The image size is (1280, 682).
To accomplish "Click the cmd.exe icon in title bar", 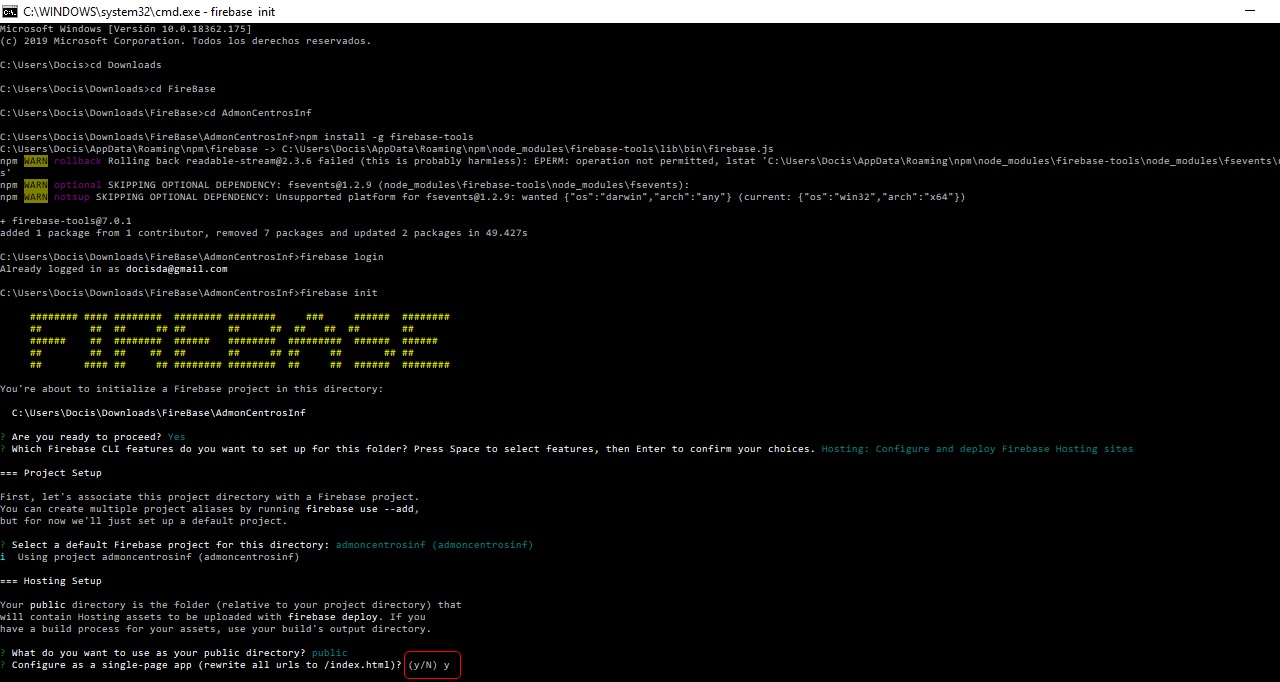I will [10, 11].
